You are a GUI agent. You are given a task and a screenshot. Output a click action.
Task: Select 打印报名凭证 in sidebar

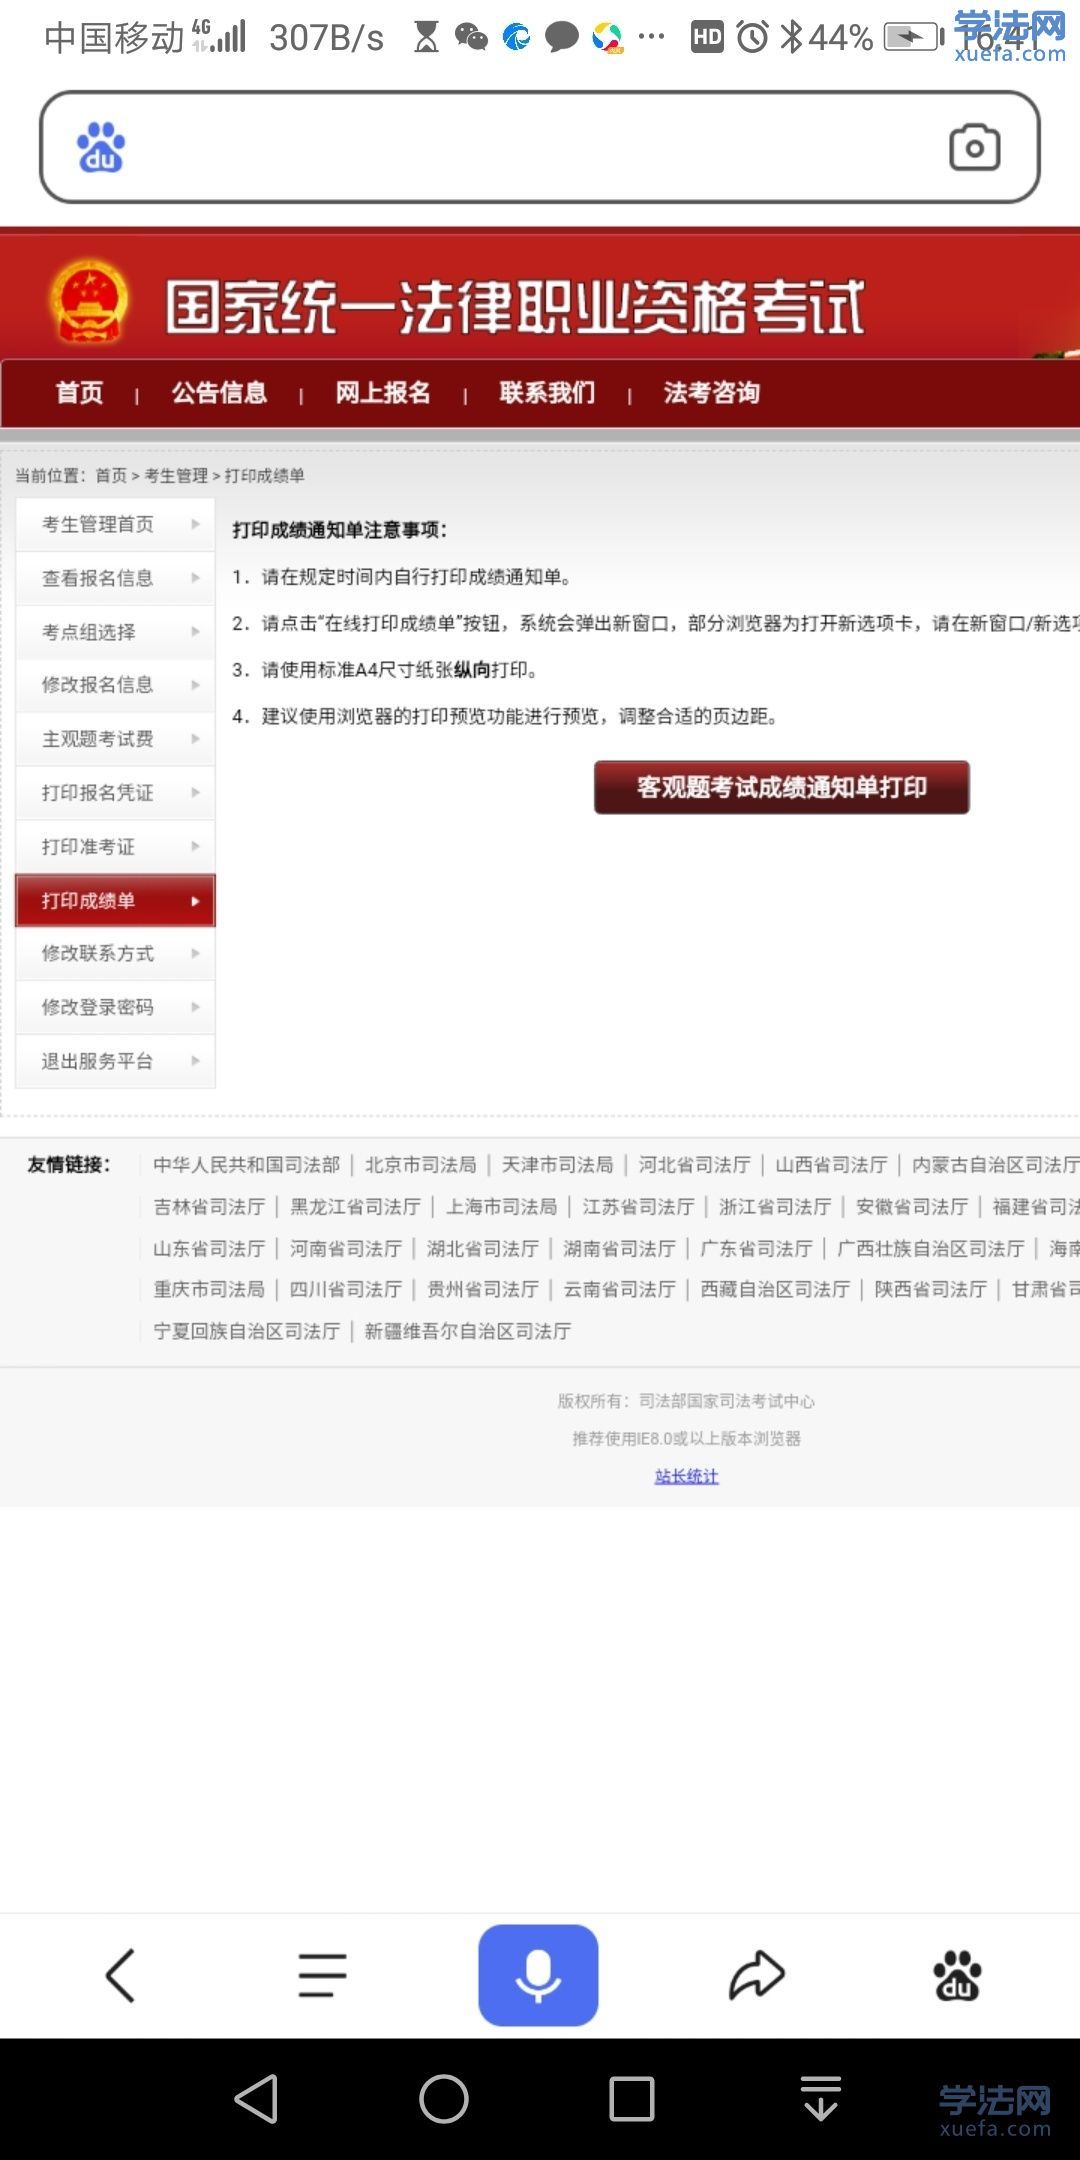pos(115,793)
